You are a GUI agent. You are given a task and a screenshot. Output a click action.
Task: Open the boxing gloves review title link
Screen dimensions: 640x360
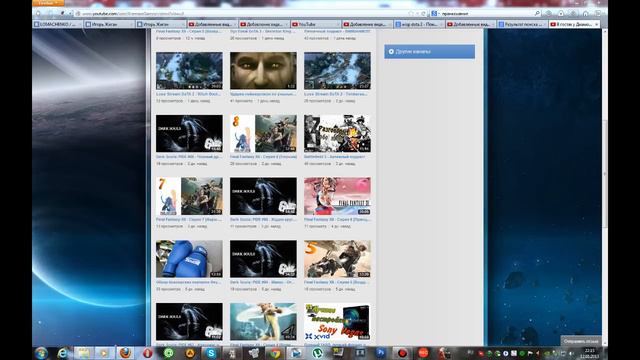tap(188, 282)
